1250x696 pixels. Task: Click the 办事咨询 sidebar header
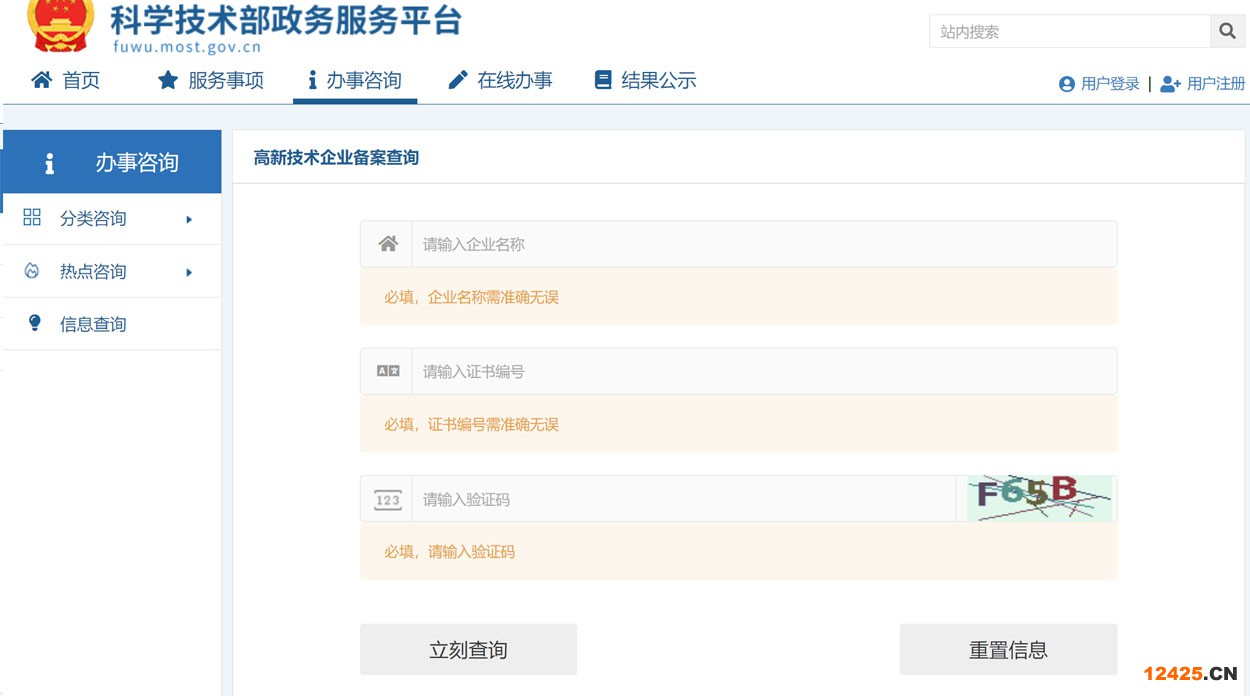click(111, 162)
